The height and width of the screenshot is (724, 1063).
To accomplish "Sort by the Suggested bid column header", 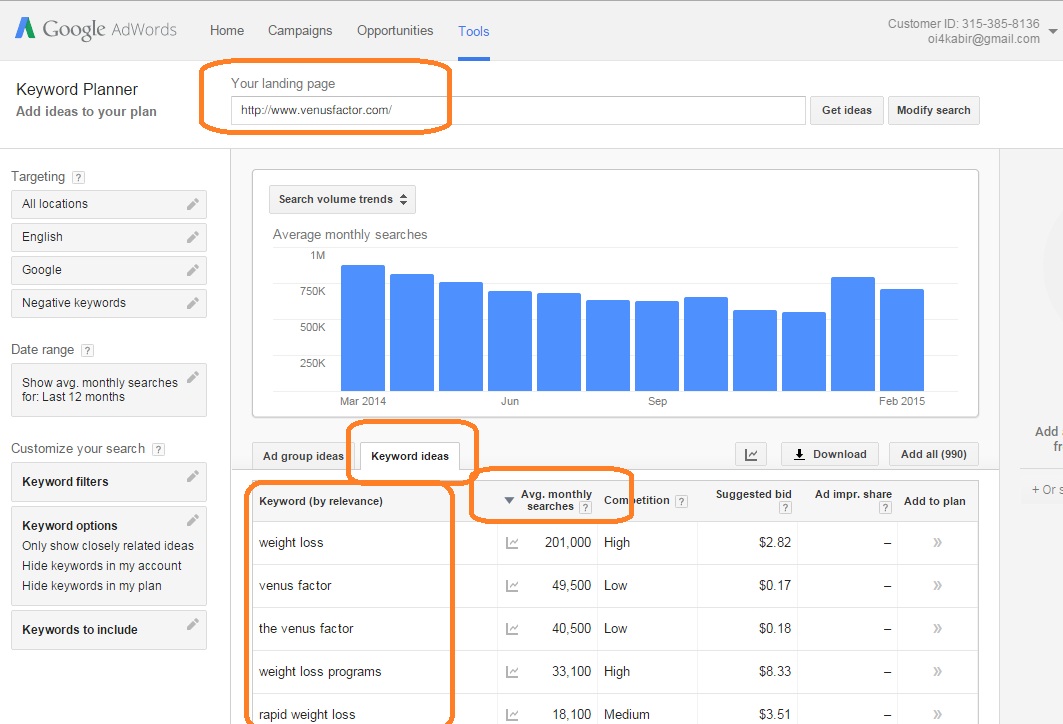I will [753, 494].
